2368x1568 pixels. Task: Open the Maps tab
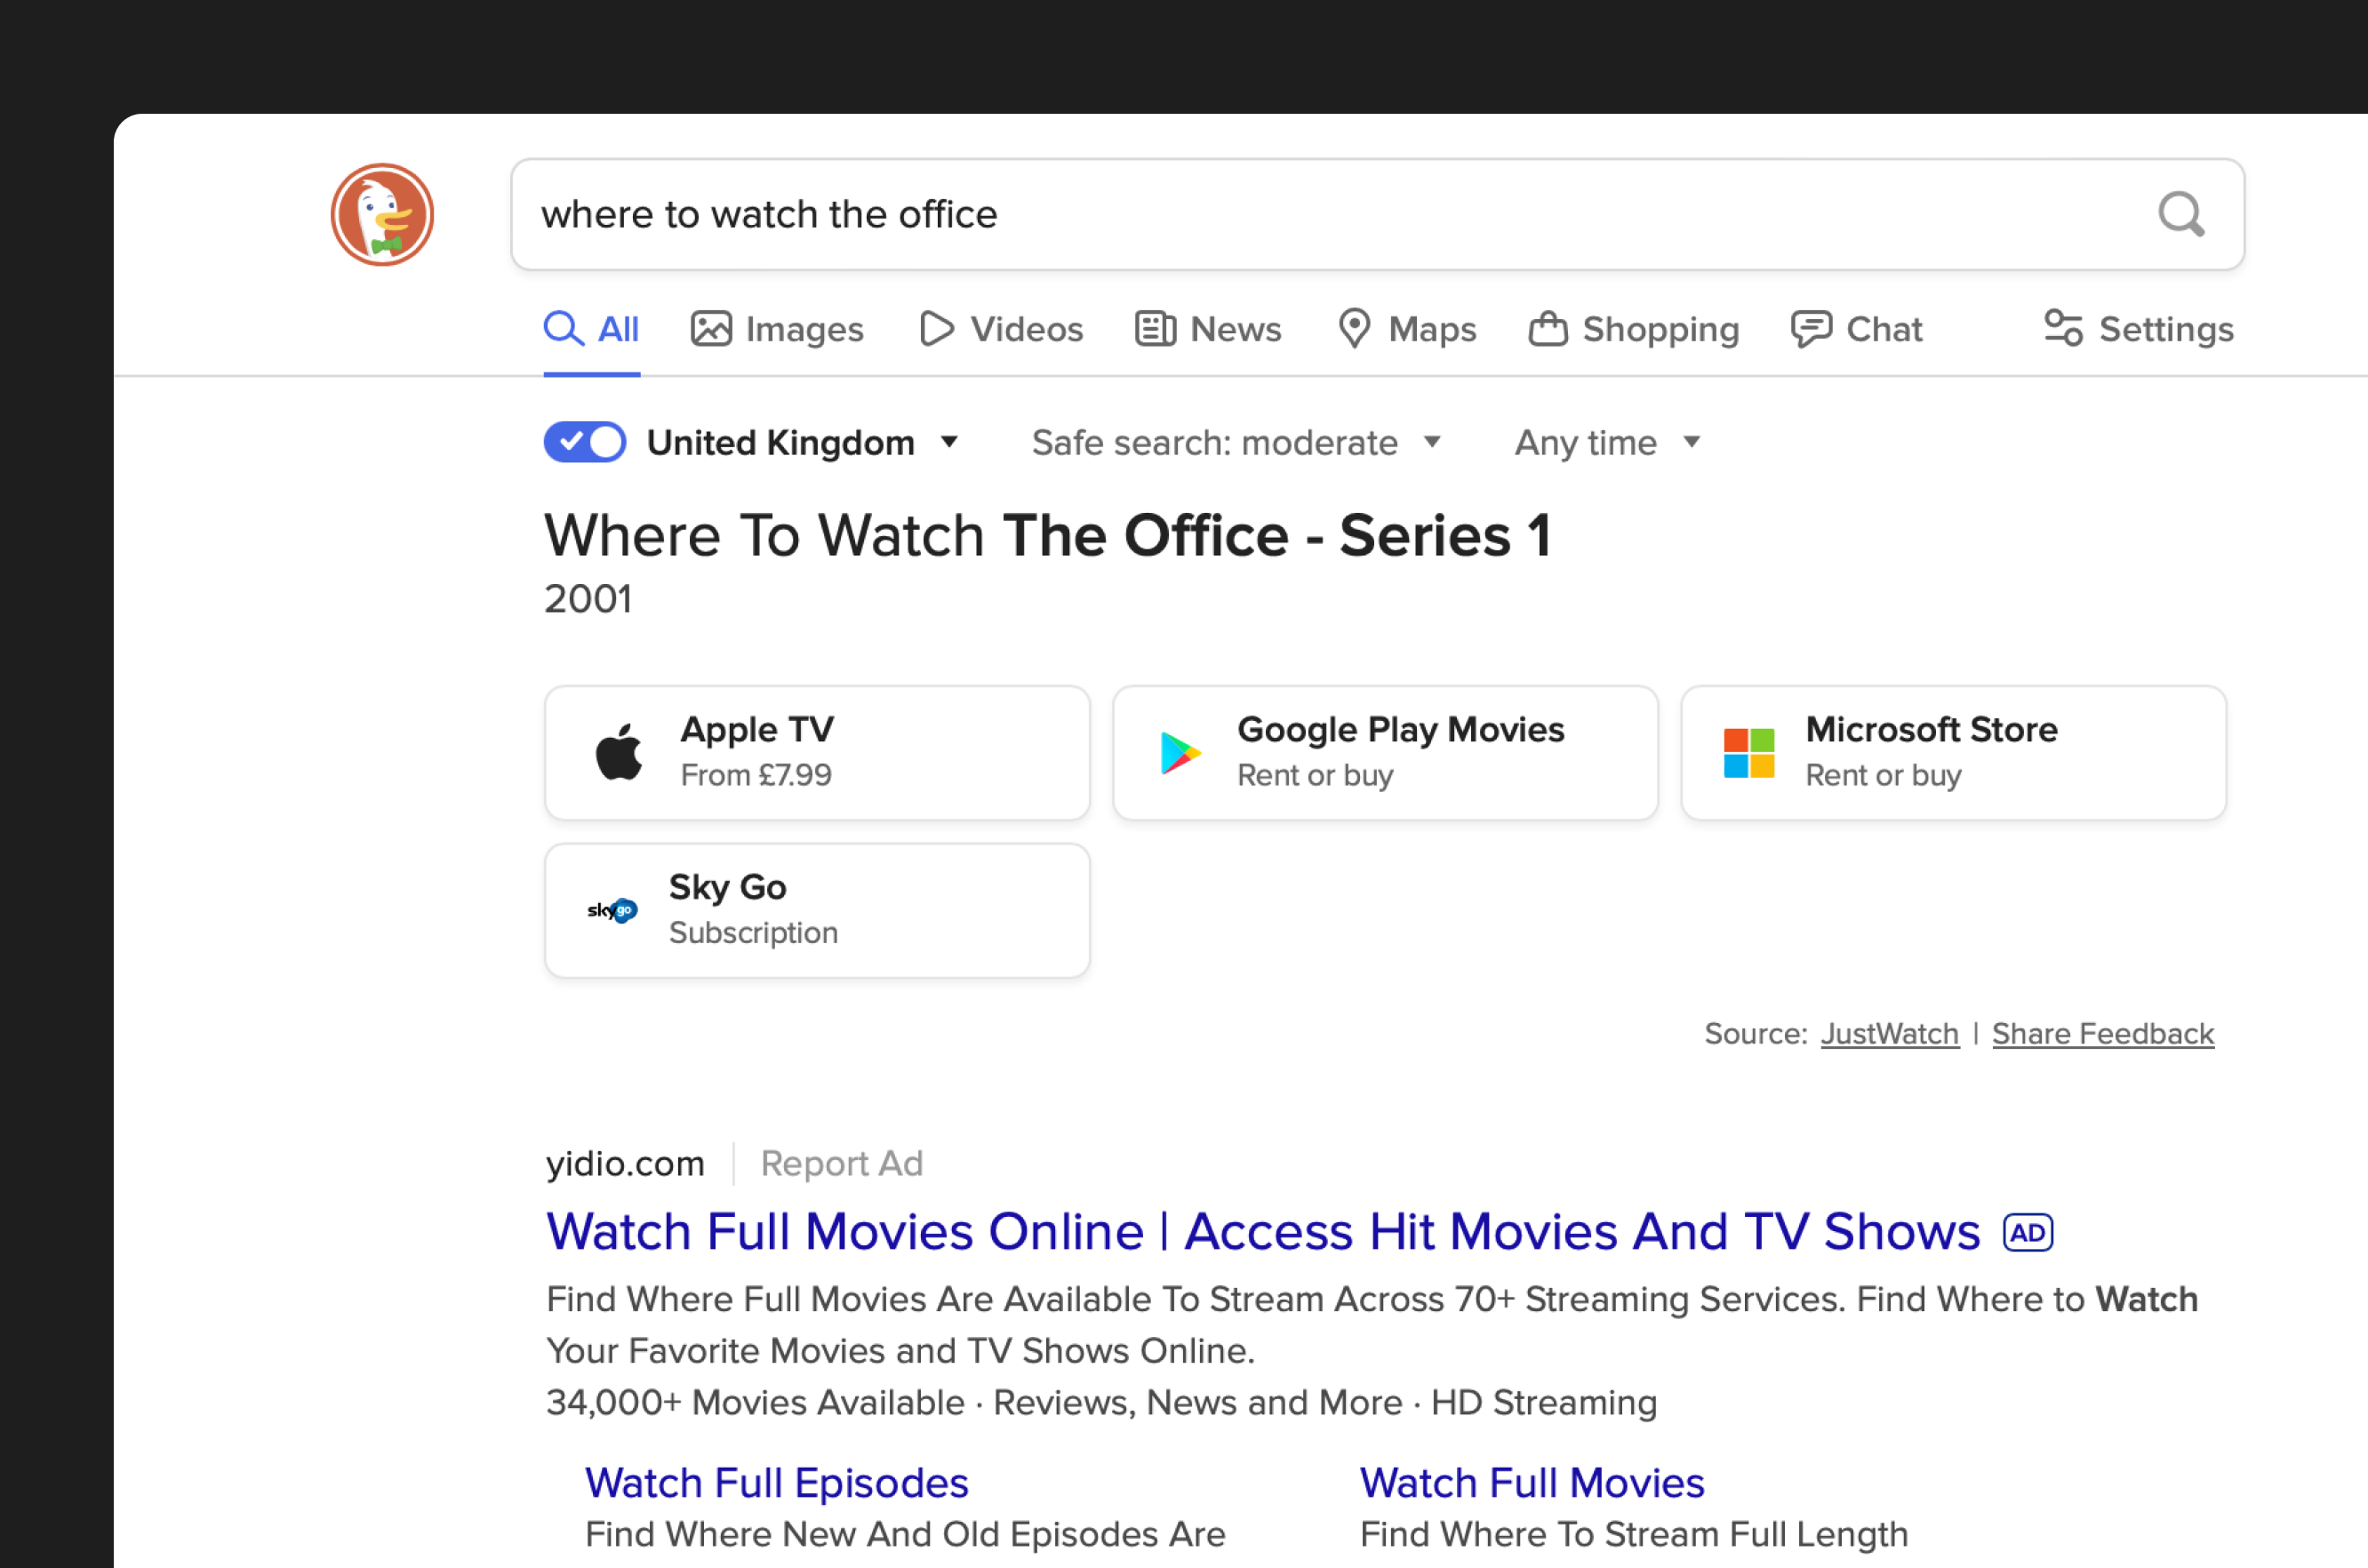click(1407, 329)
